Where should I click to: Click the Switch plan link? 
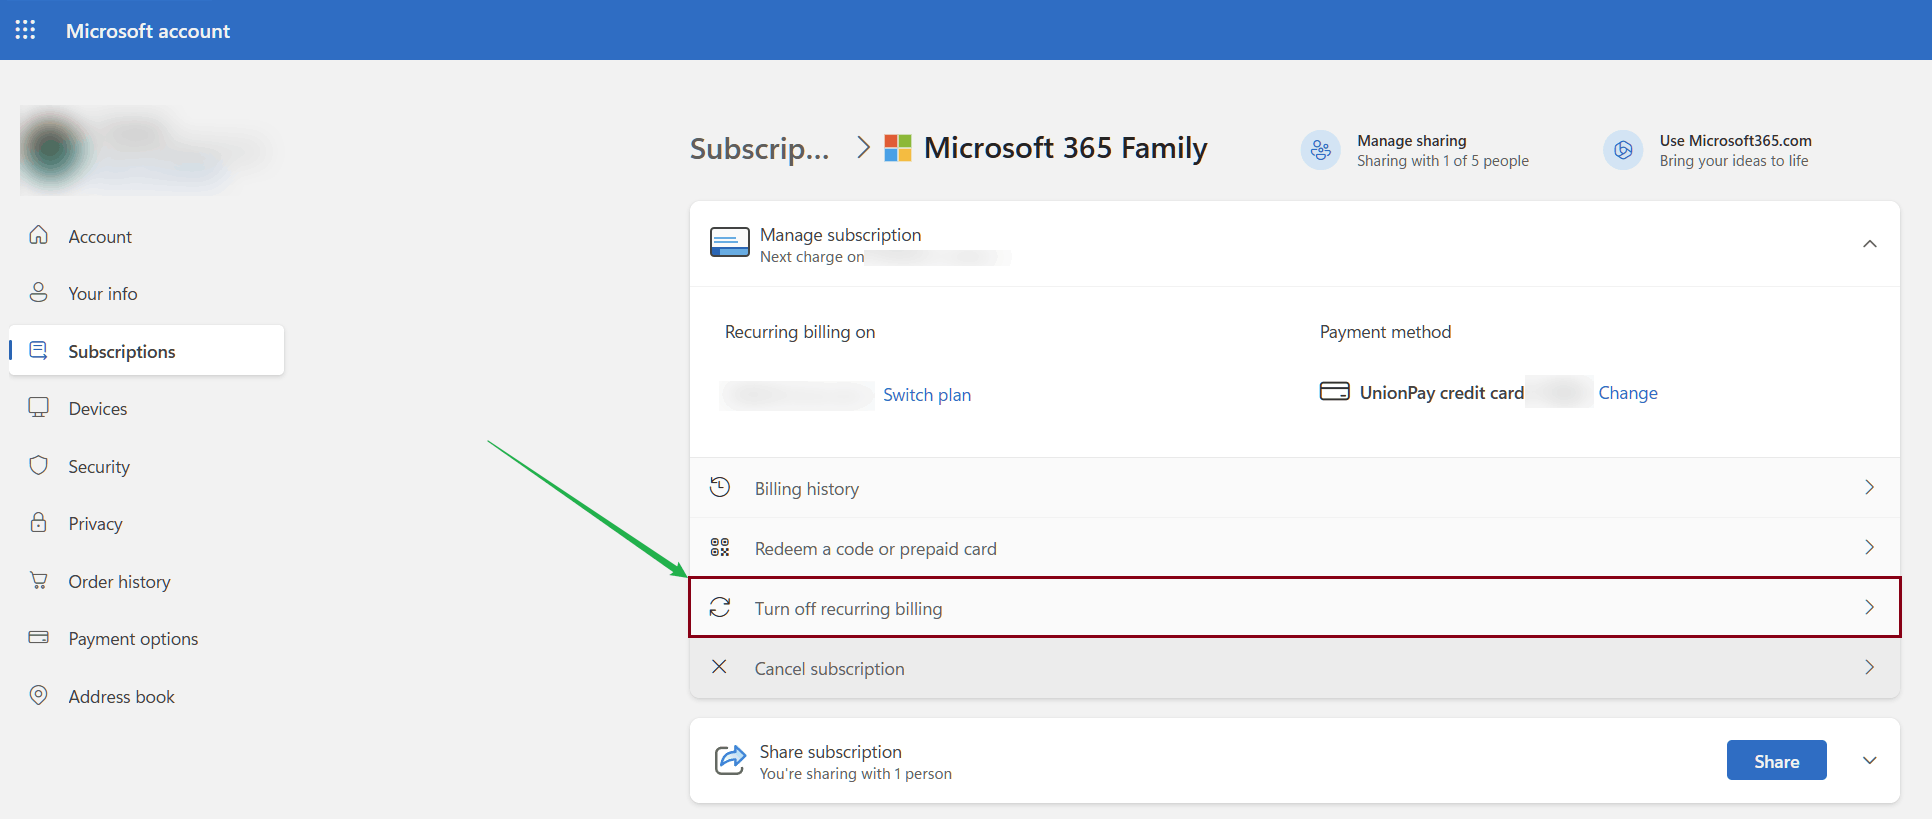click(x=927, y=395)
